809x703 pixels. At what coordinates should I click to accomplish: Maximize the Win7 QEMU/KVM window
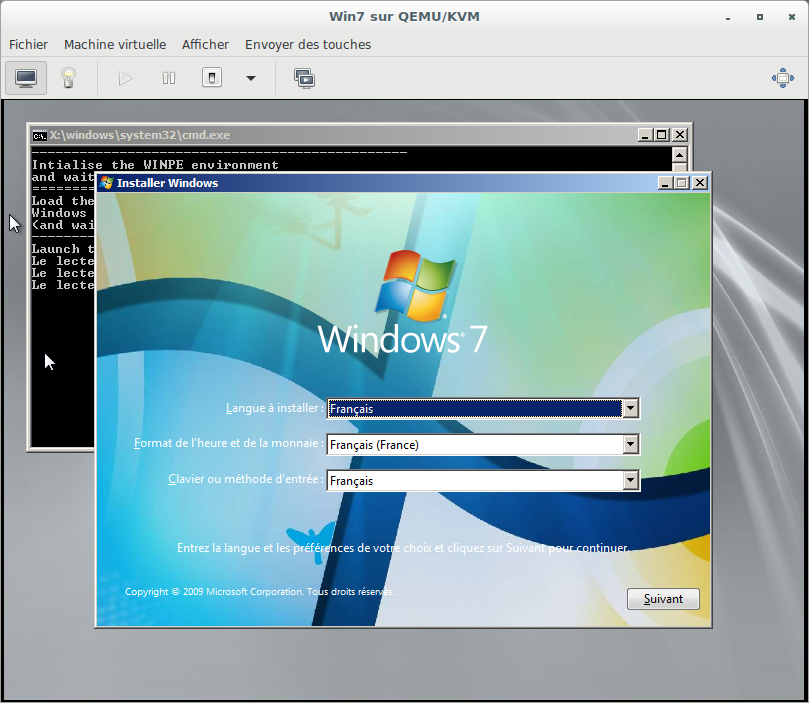point(759,17)
